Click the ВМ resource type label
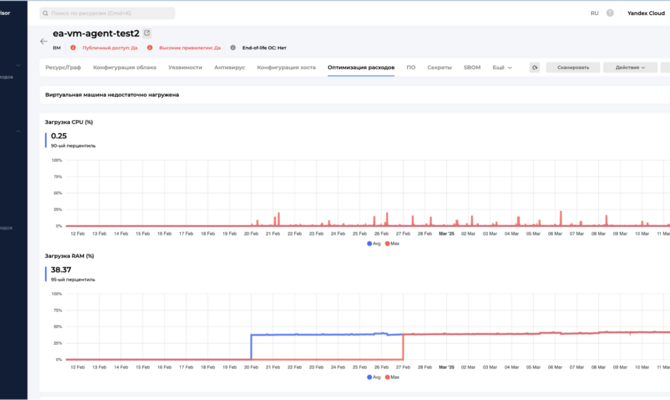Viewport: 670px width, 400px height. pyautogui.click(x=57, y=48)
